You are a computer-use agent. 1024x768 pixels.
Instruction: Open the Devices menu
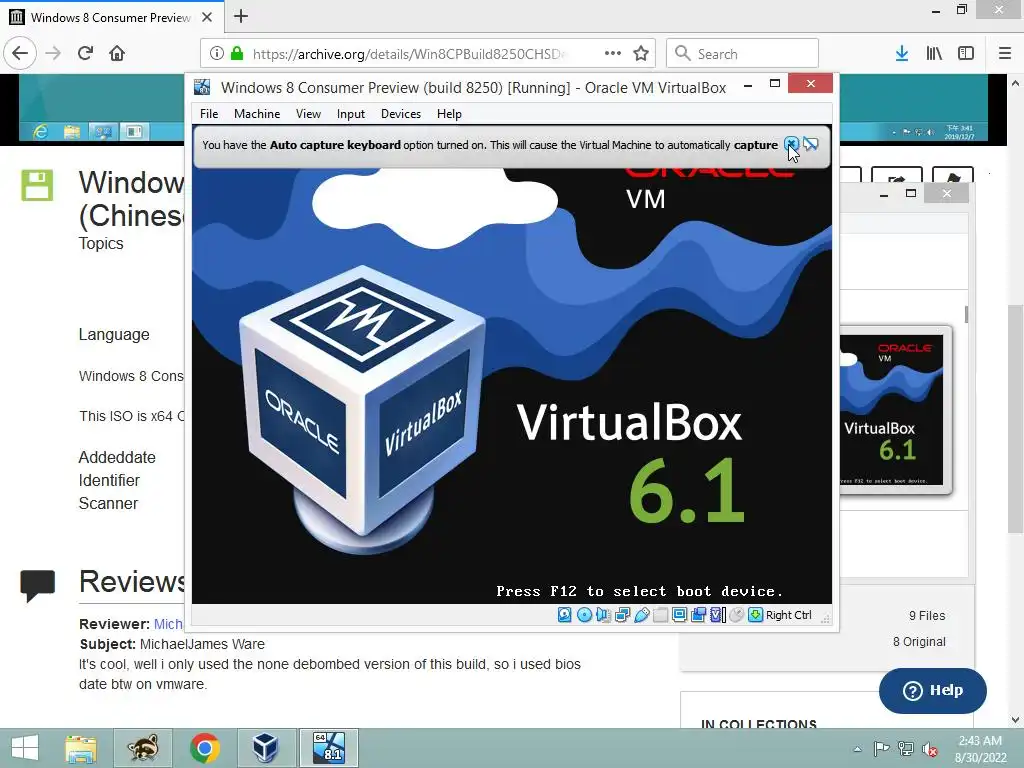[x=400, y=114]
